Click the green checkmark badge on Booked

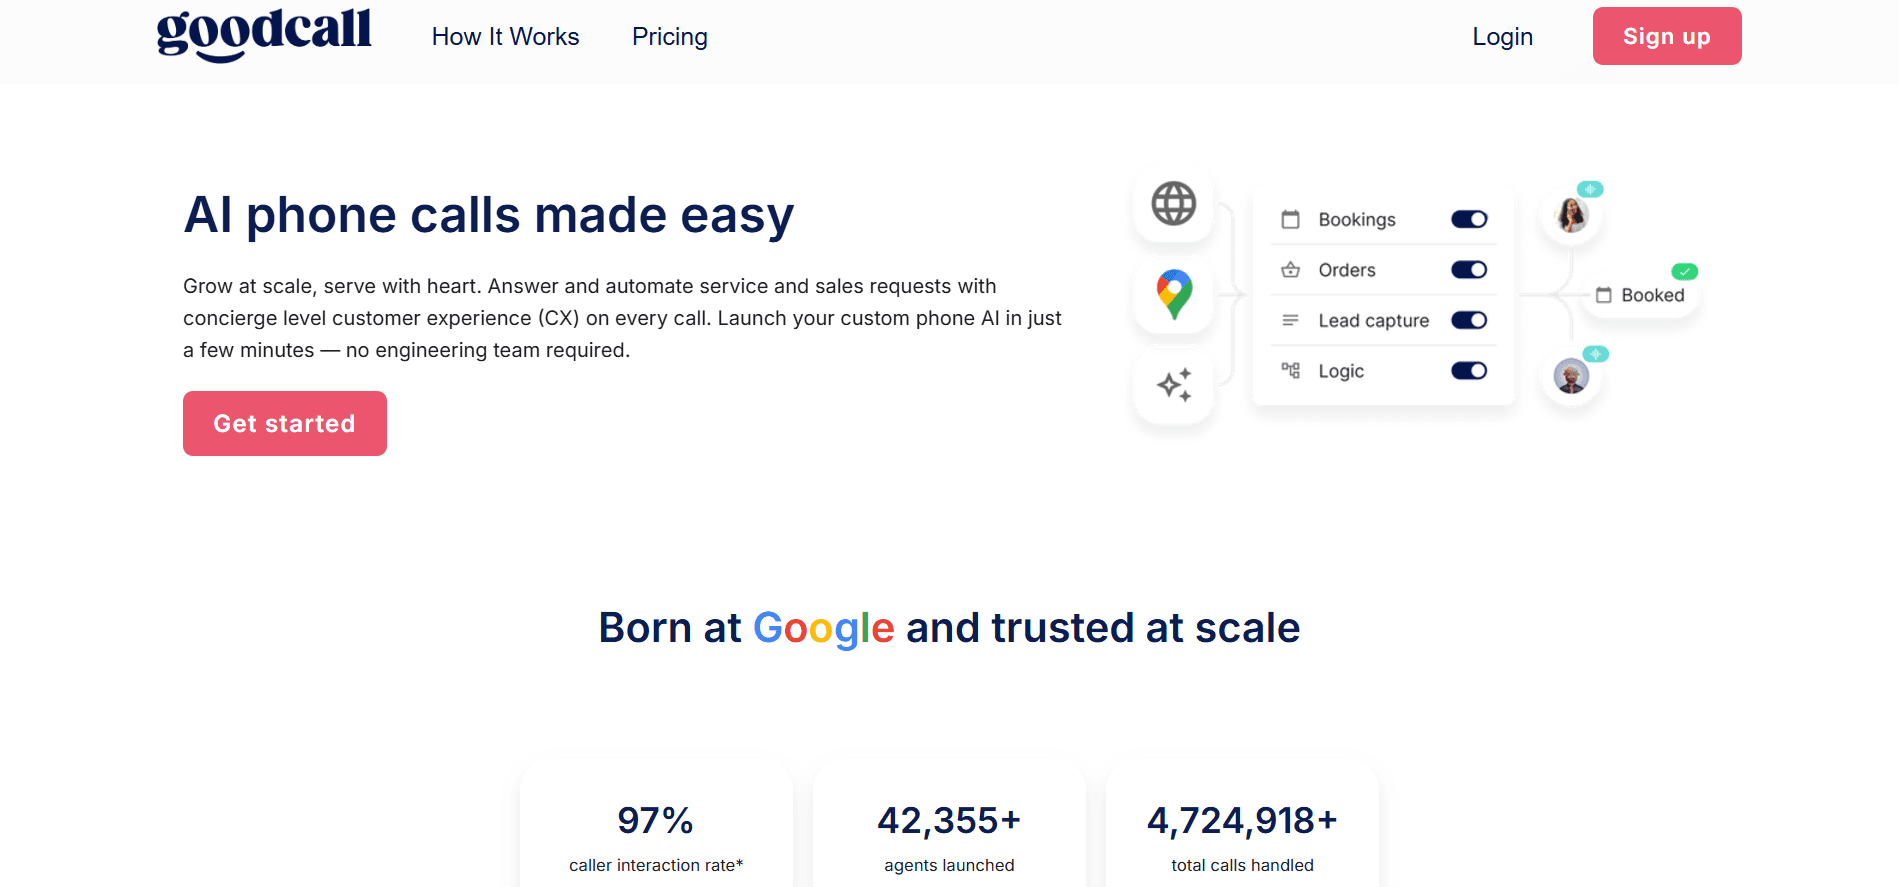(1684, 270)
